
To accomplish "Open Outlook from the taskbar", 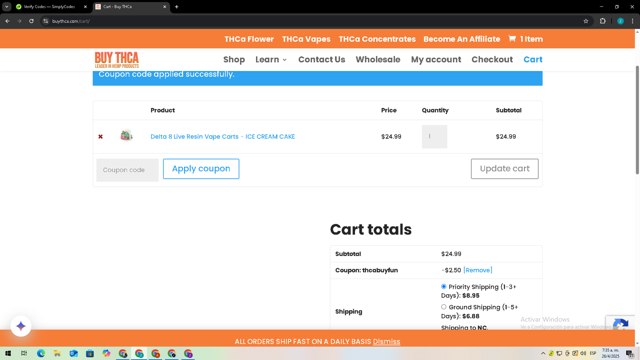I will (x=73, y=353).
